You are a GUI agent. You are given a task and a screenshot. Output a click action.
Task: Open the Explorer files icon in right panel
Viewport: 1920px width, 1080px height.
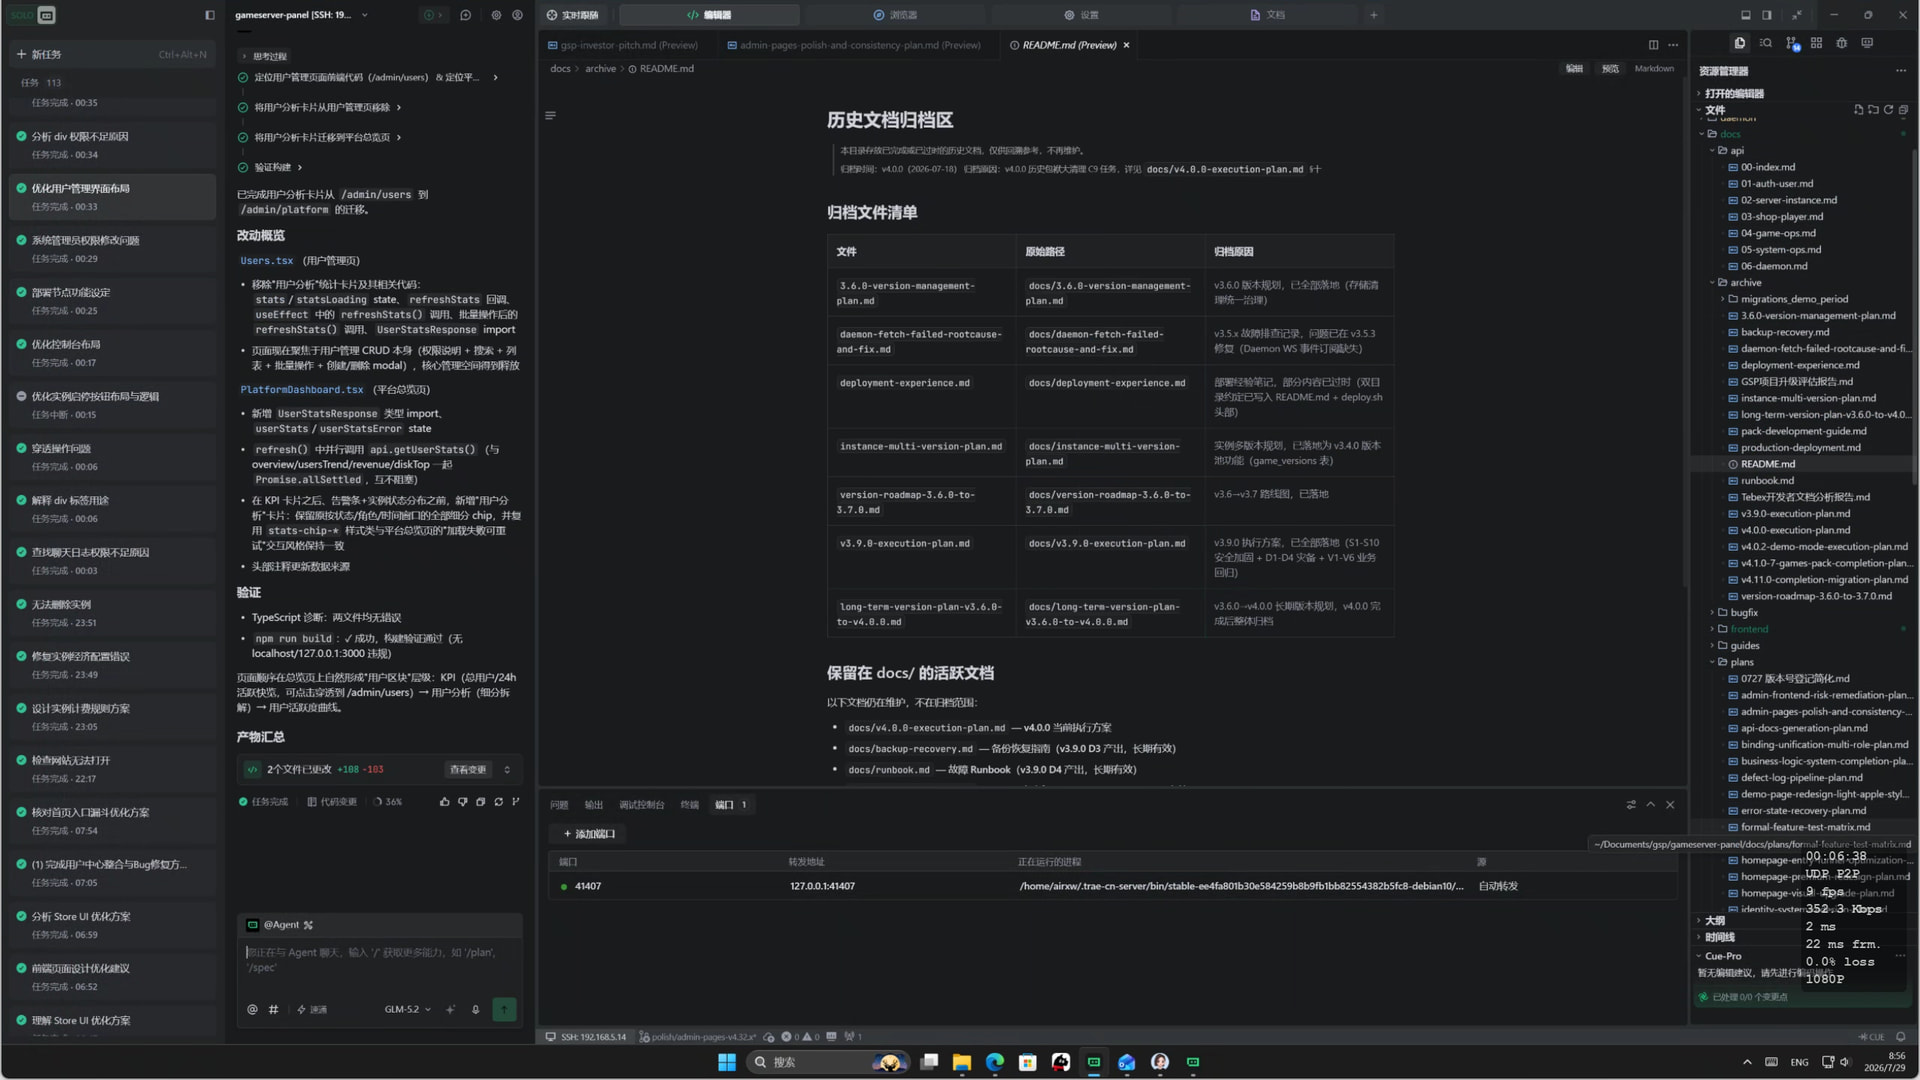pos(1739,43)
